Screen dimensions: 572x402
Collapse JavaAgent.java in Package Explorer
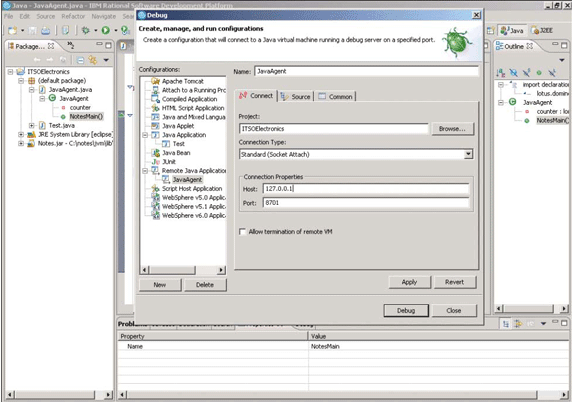pyautogui.click(x=32, y=90)
